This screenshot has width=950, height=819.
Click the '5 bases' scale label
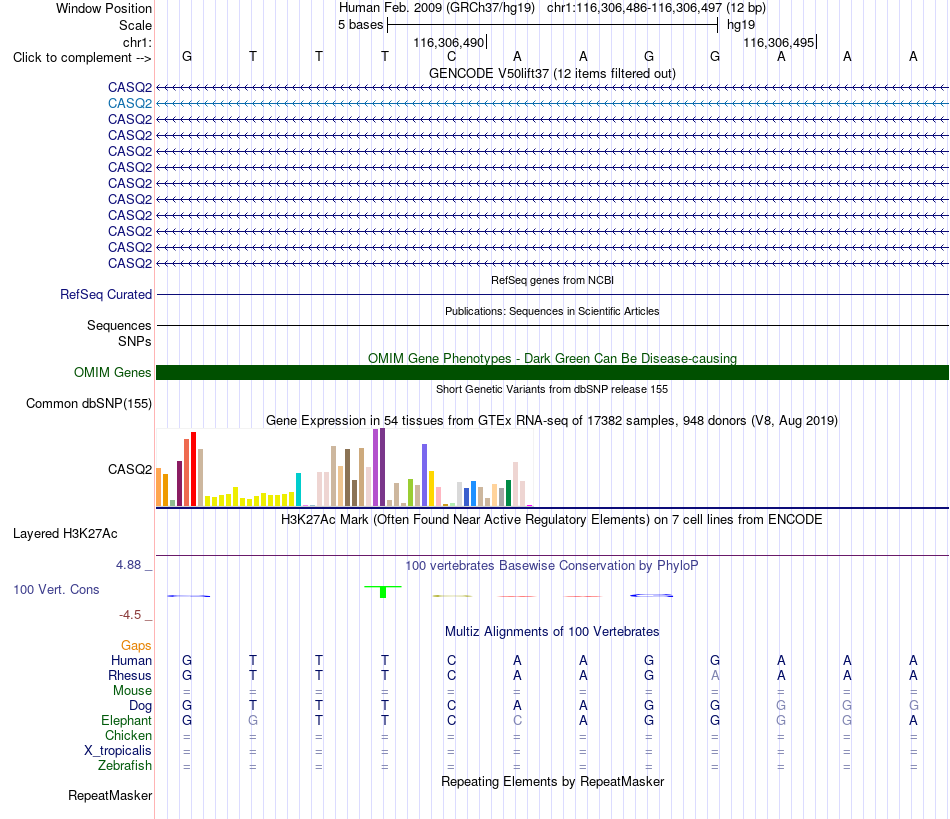[x=360, y=25]
